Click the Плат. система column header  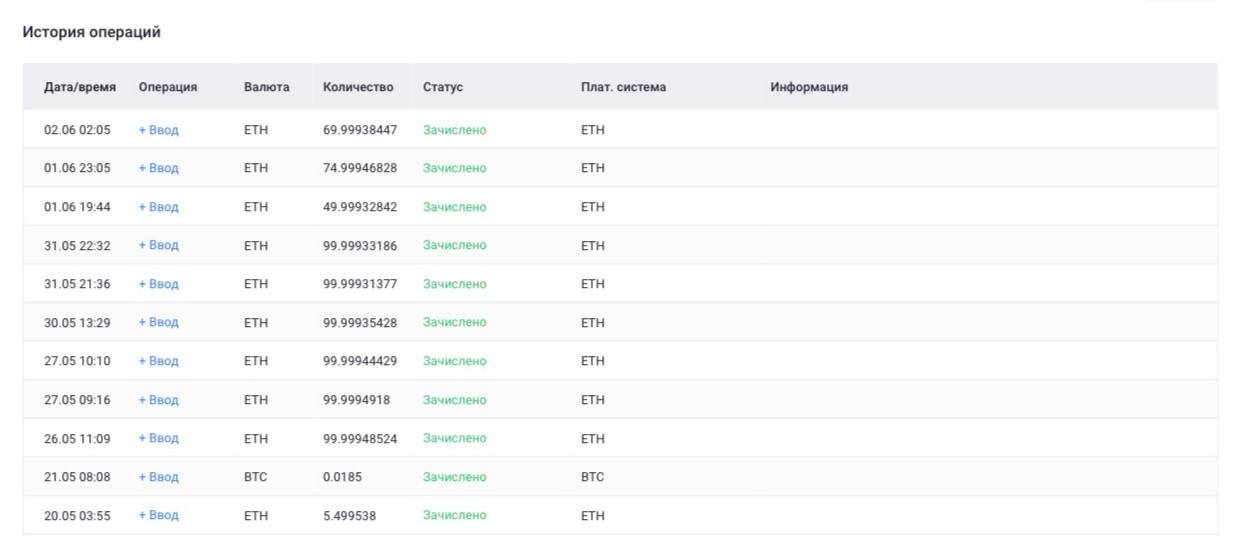click(x=623, y=87)
